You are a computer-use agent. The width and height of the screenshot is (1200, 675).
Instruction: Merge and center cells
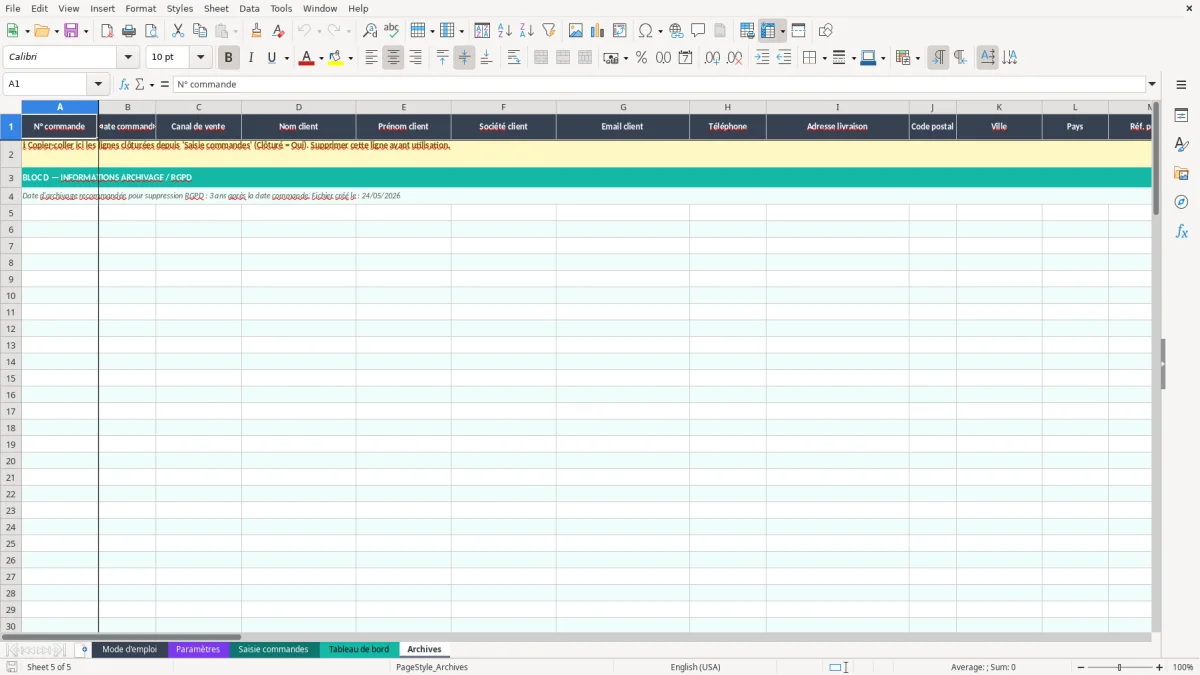tap(541, 58)
